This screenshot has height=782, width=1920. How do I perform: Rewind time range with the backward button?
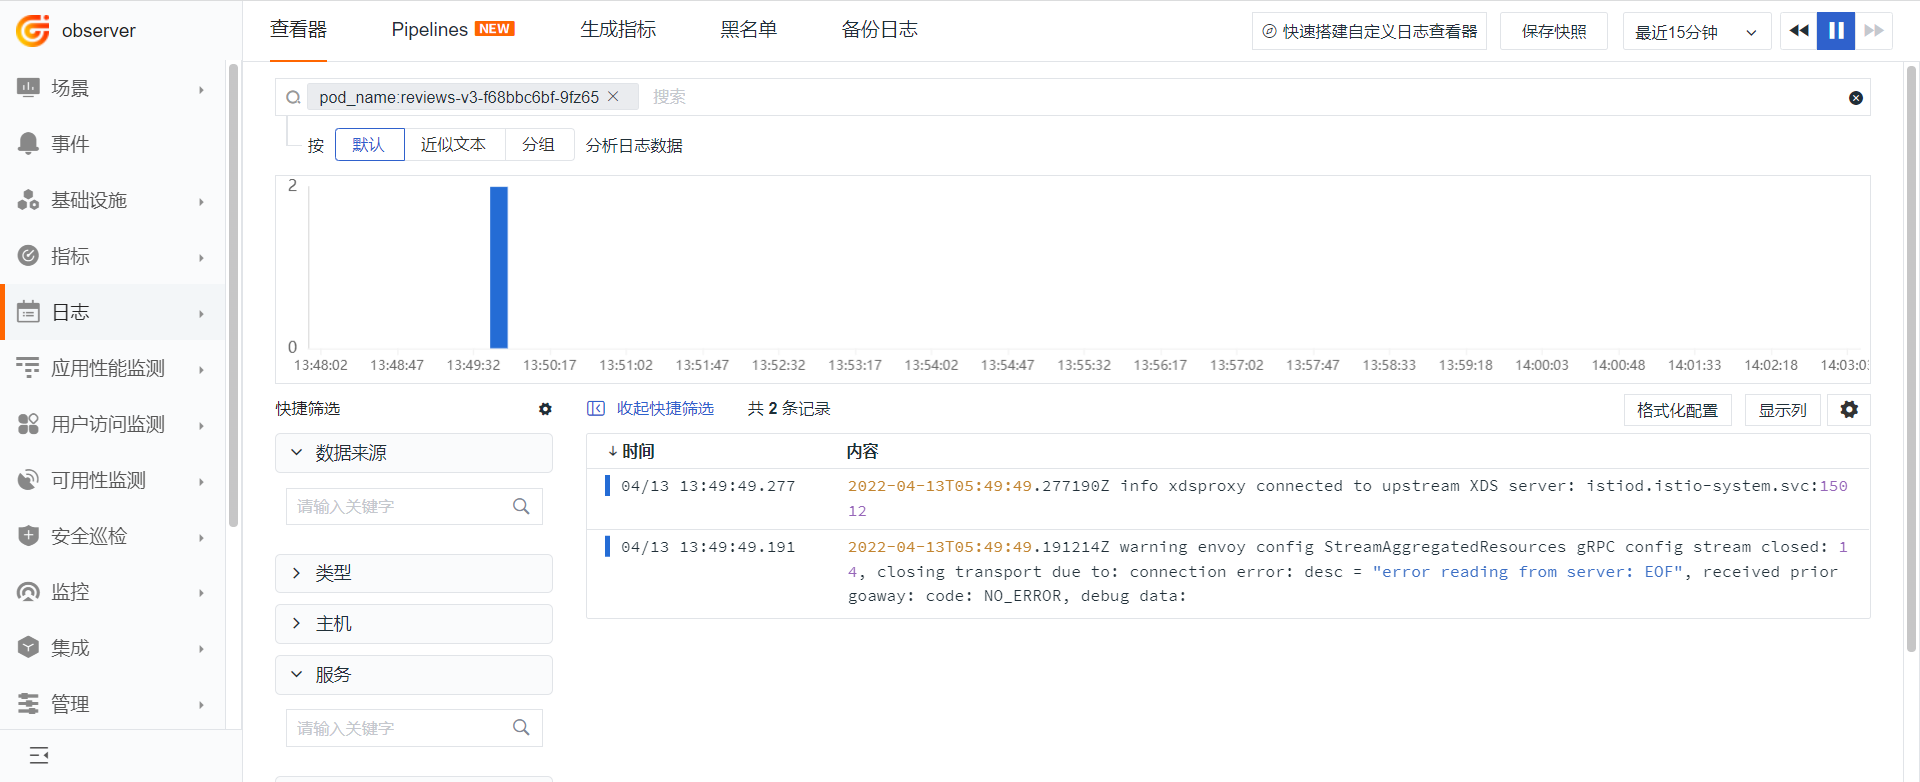(1799, 31)
